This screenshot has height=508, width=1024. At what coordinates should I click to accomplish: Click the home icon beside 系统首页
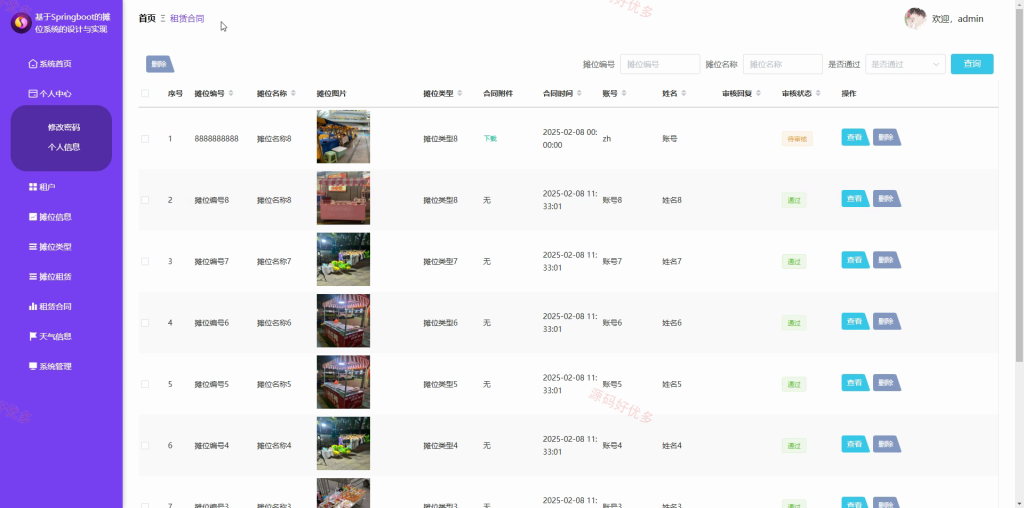33,64
